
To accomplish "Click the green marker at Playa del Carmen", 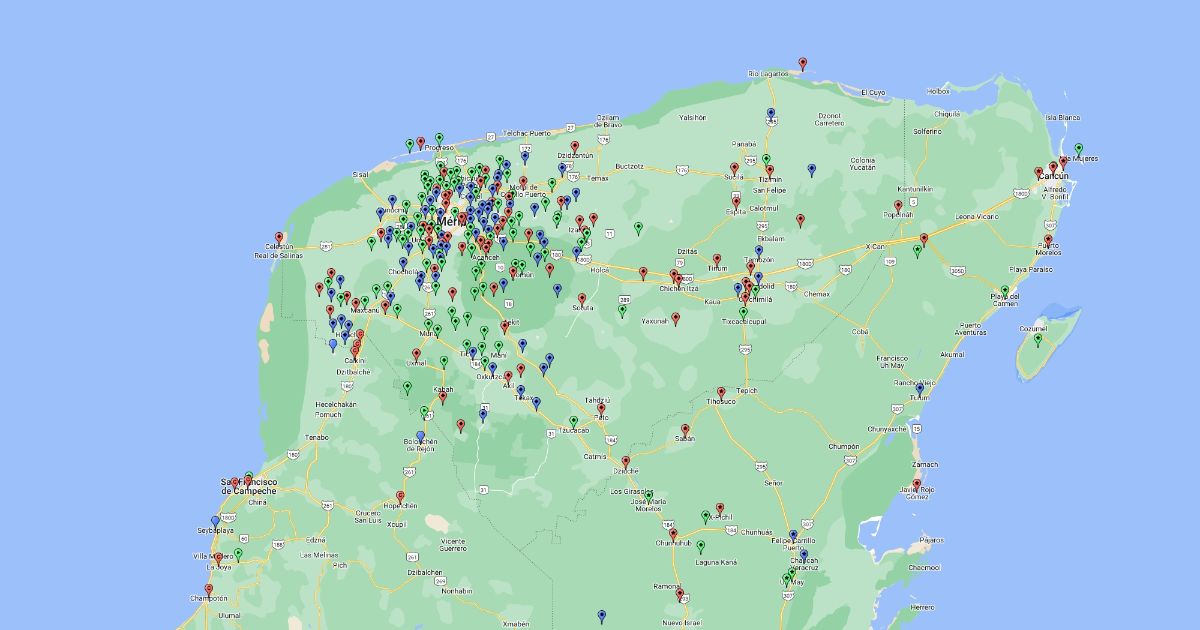I will point(1005,292).
